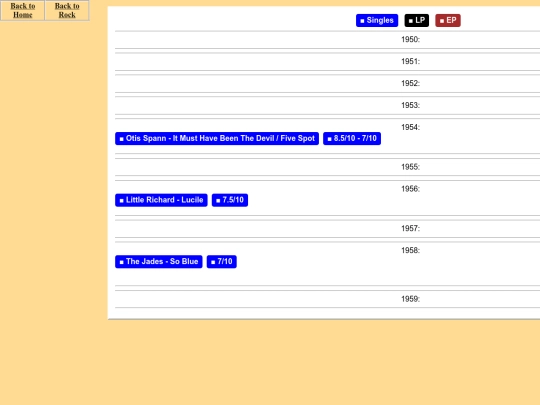
Task: Click the 1952: year label
Action: pos(411,84)
